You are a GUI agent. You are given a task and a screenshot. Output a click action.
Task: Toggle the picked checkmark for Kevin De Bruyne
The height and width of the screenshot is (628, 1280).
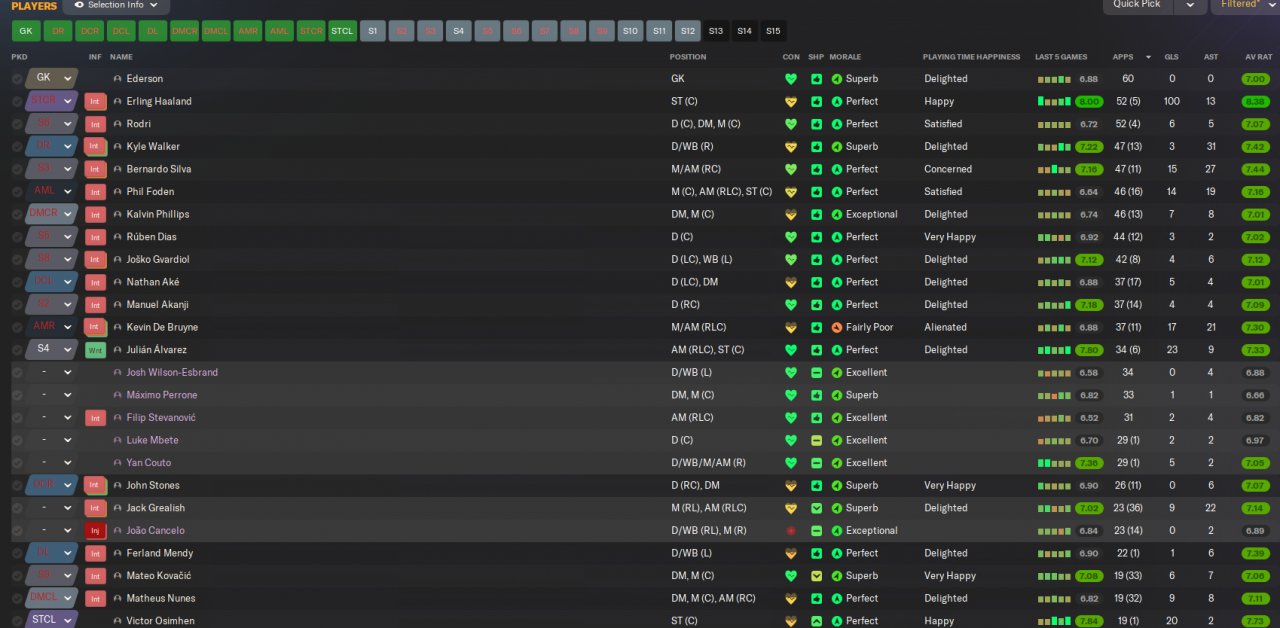tap(17, 327)
